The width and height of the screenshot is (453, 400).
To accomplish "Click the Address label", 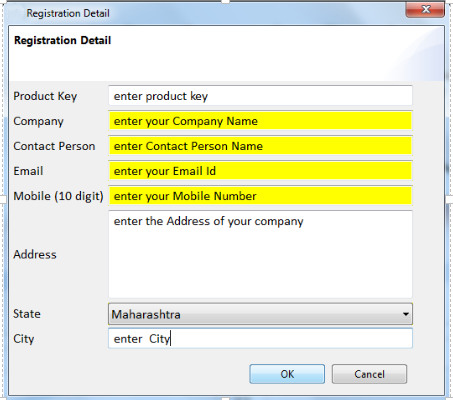I will pyautogui.click(x=35, y=254).
